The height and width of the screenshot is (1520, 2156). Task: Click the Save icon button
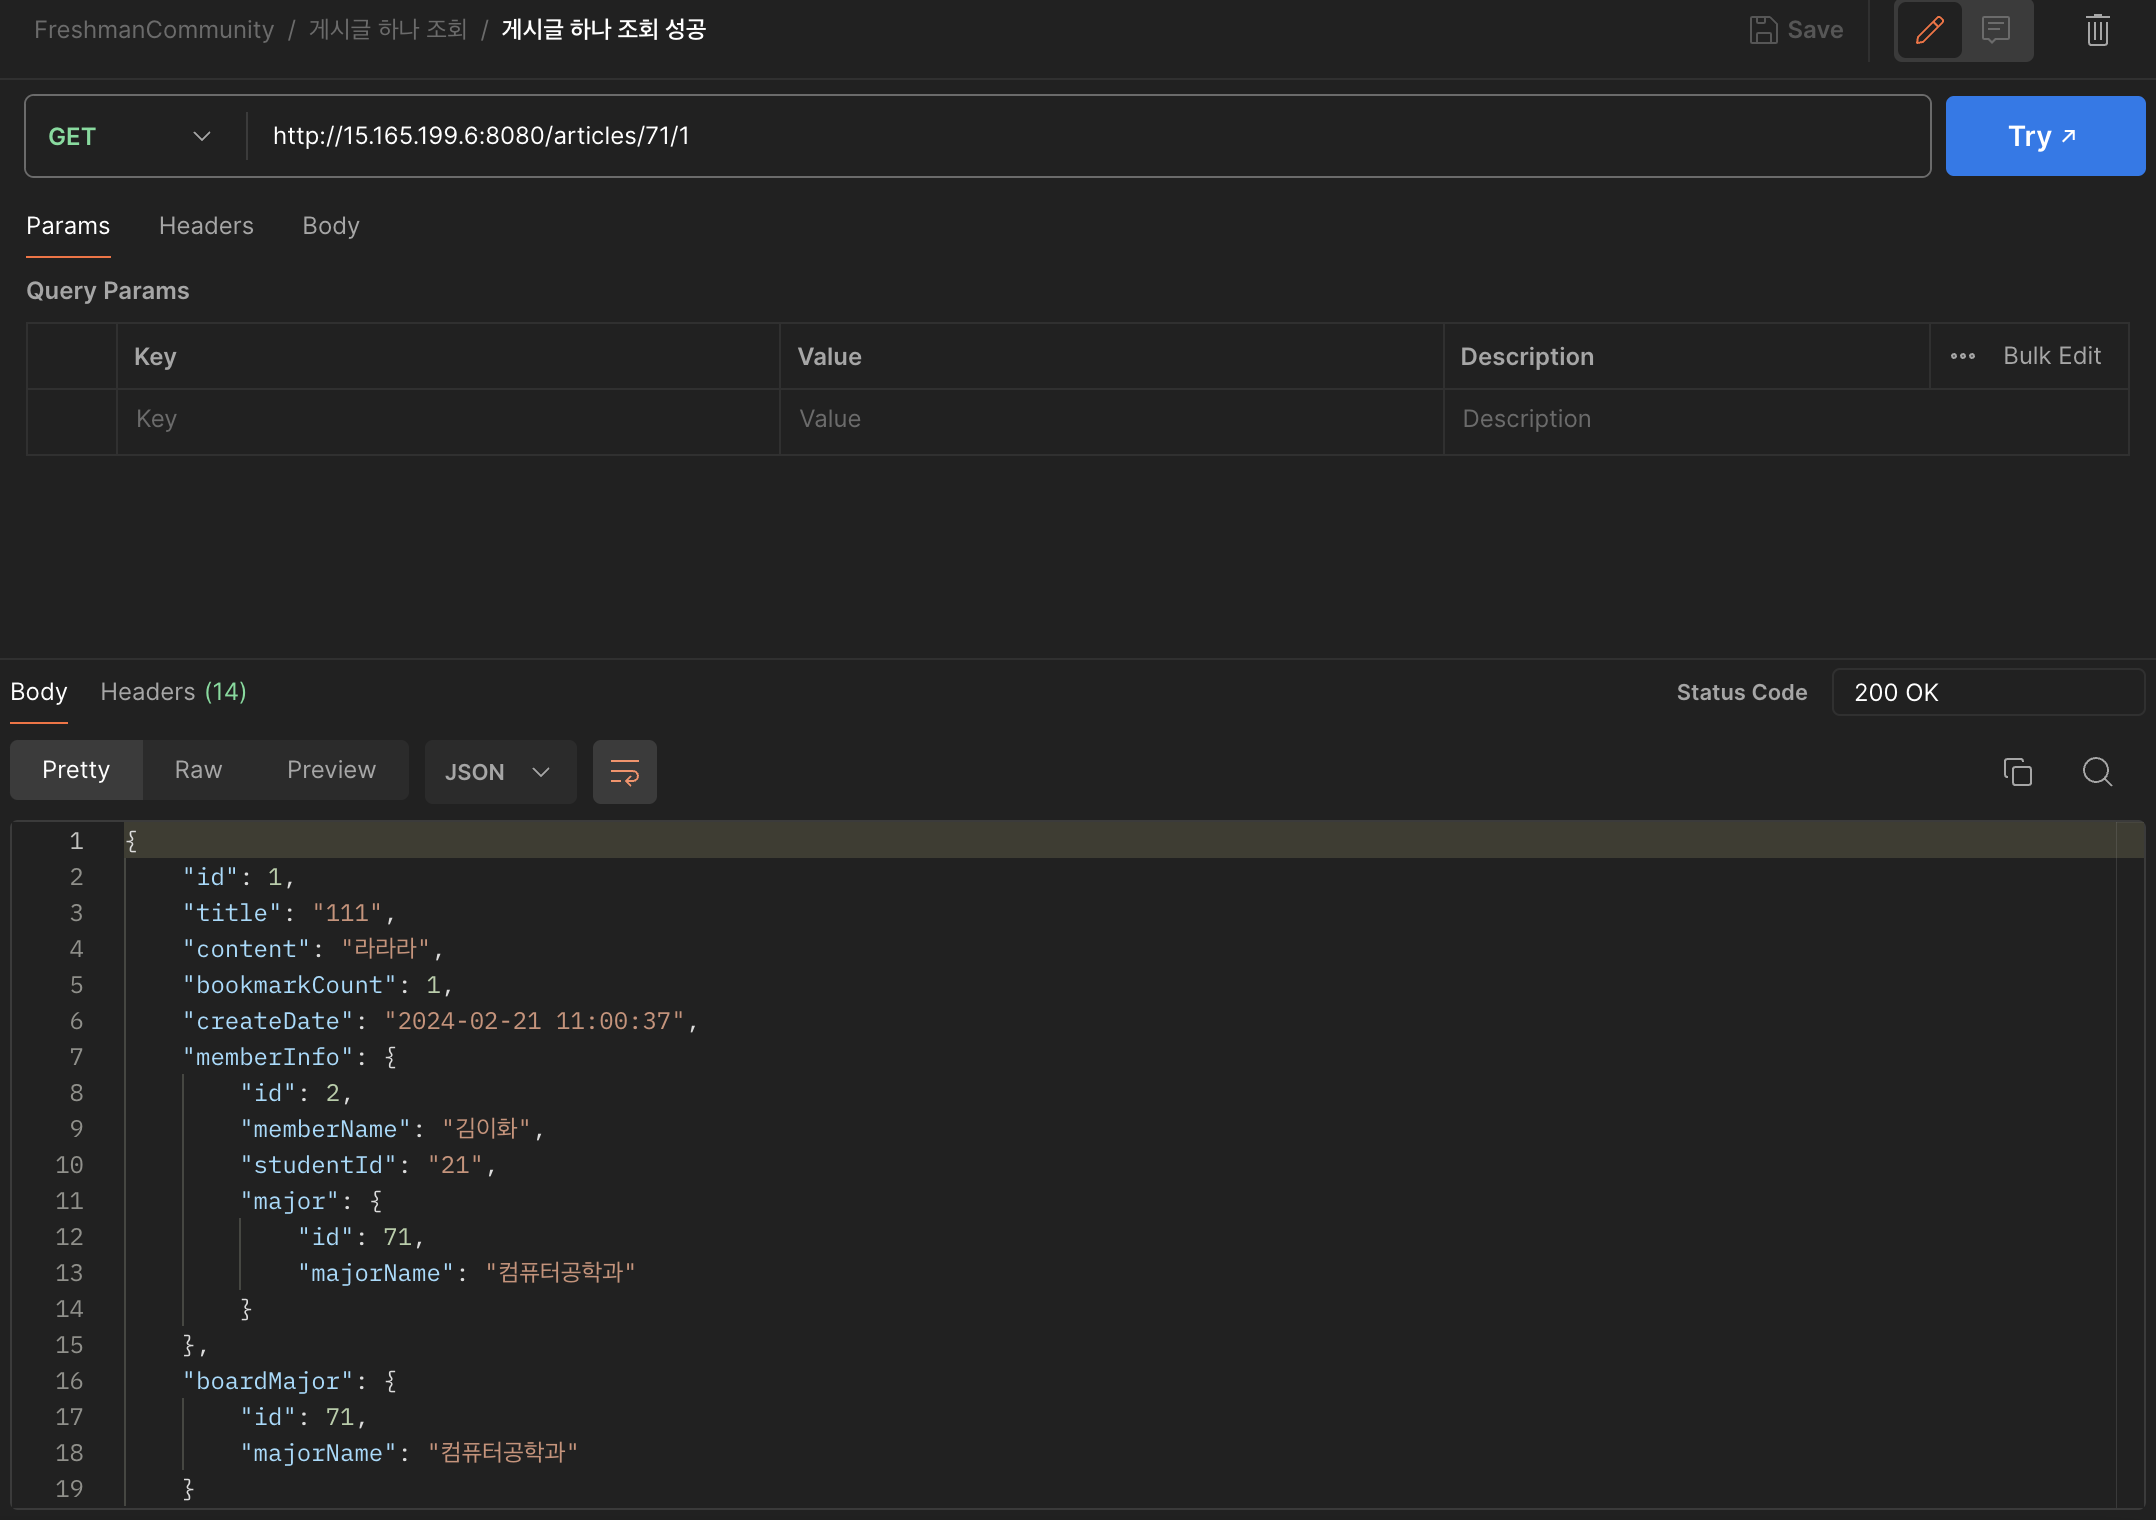click(x=1796, y=30)
